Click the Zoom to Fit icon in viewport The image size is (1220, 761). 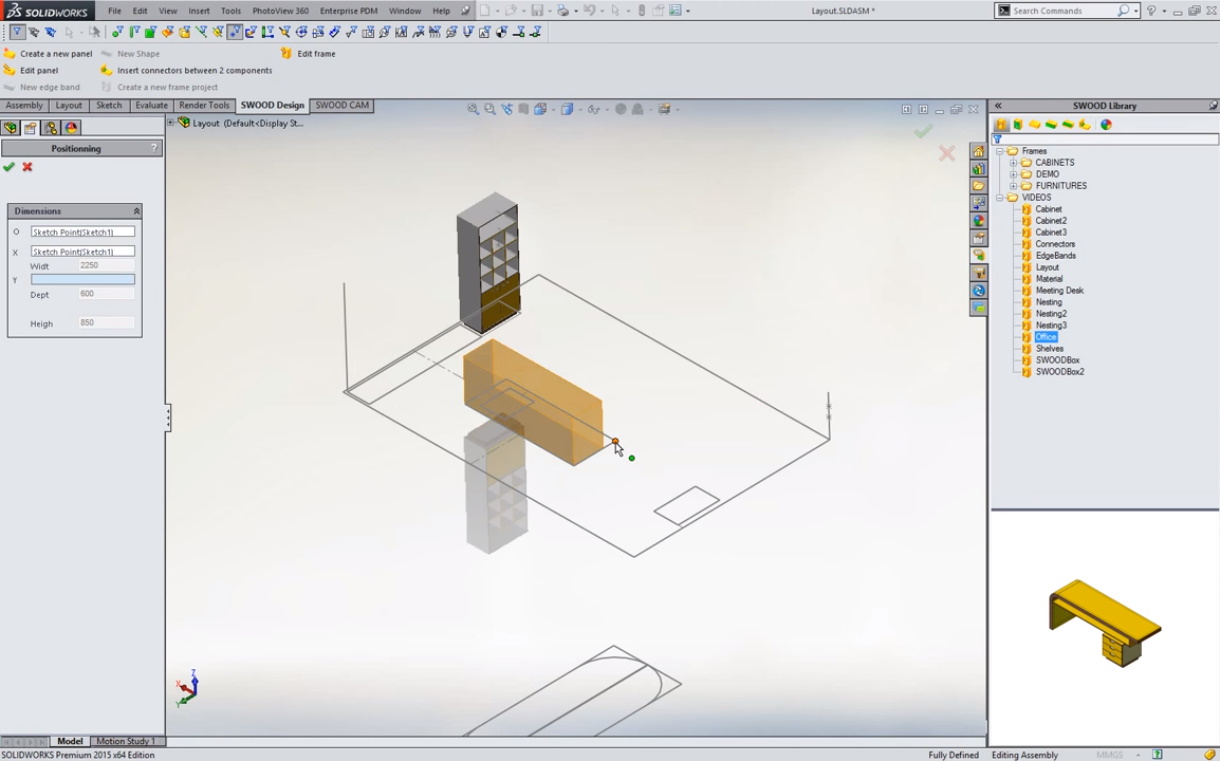coord(473,109)
